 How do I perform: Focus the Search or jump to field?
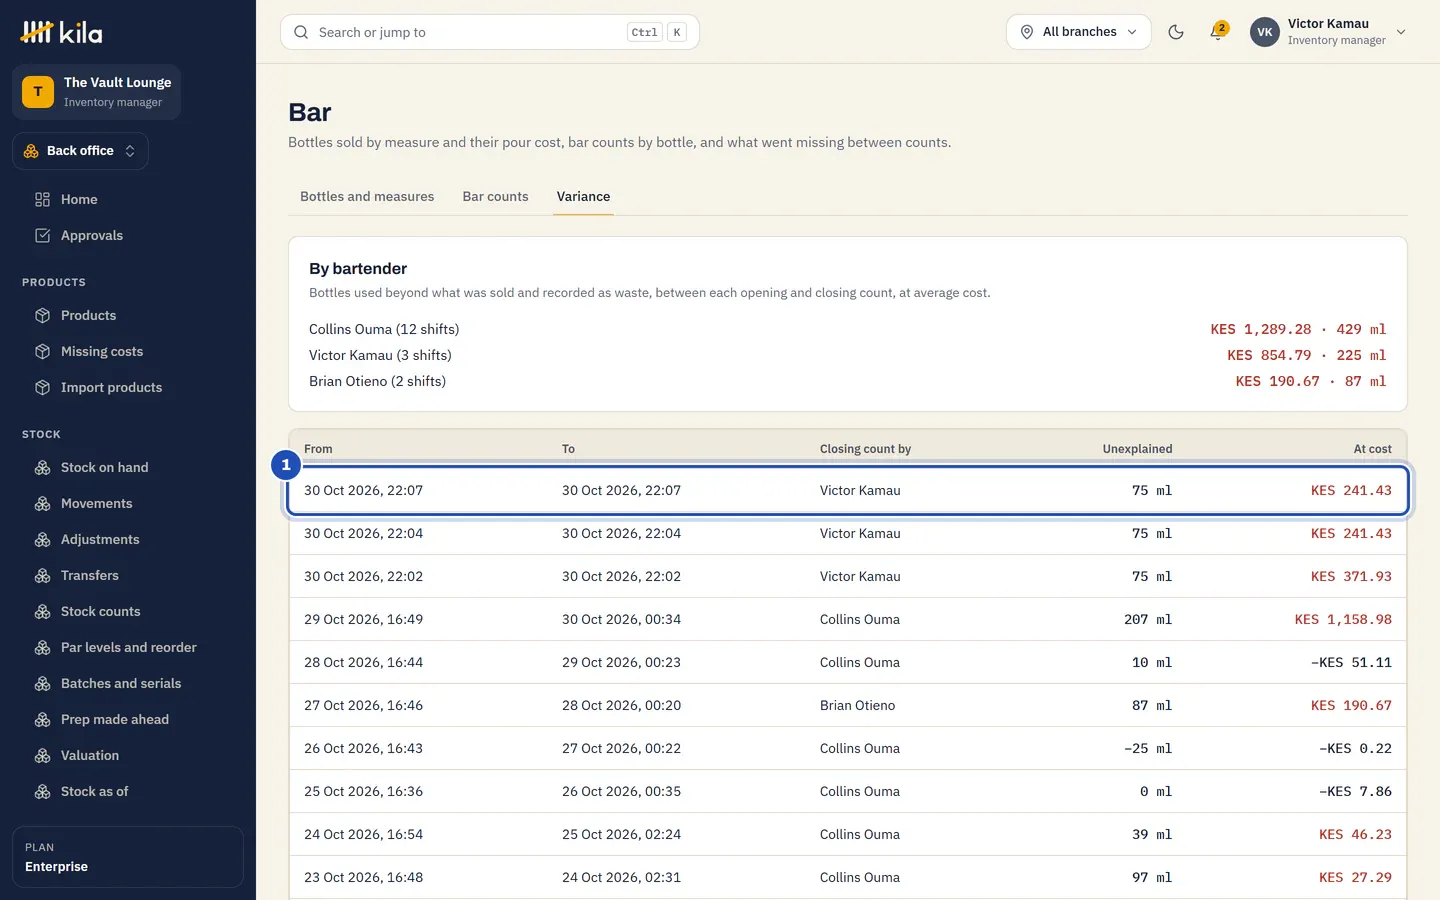tap(490, 32)
